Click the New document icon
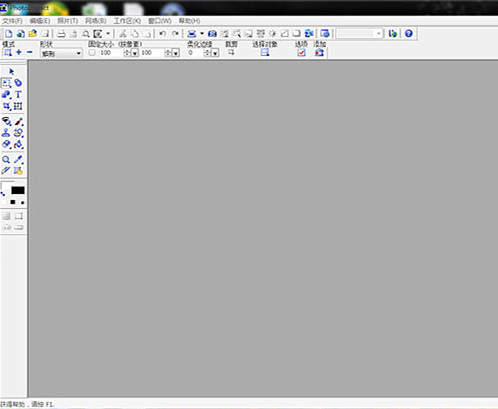Viewport: 498px width, 409px height. [x=9, y=34]
